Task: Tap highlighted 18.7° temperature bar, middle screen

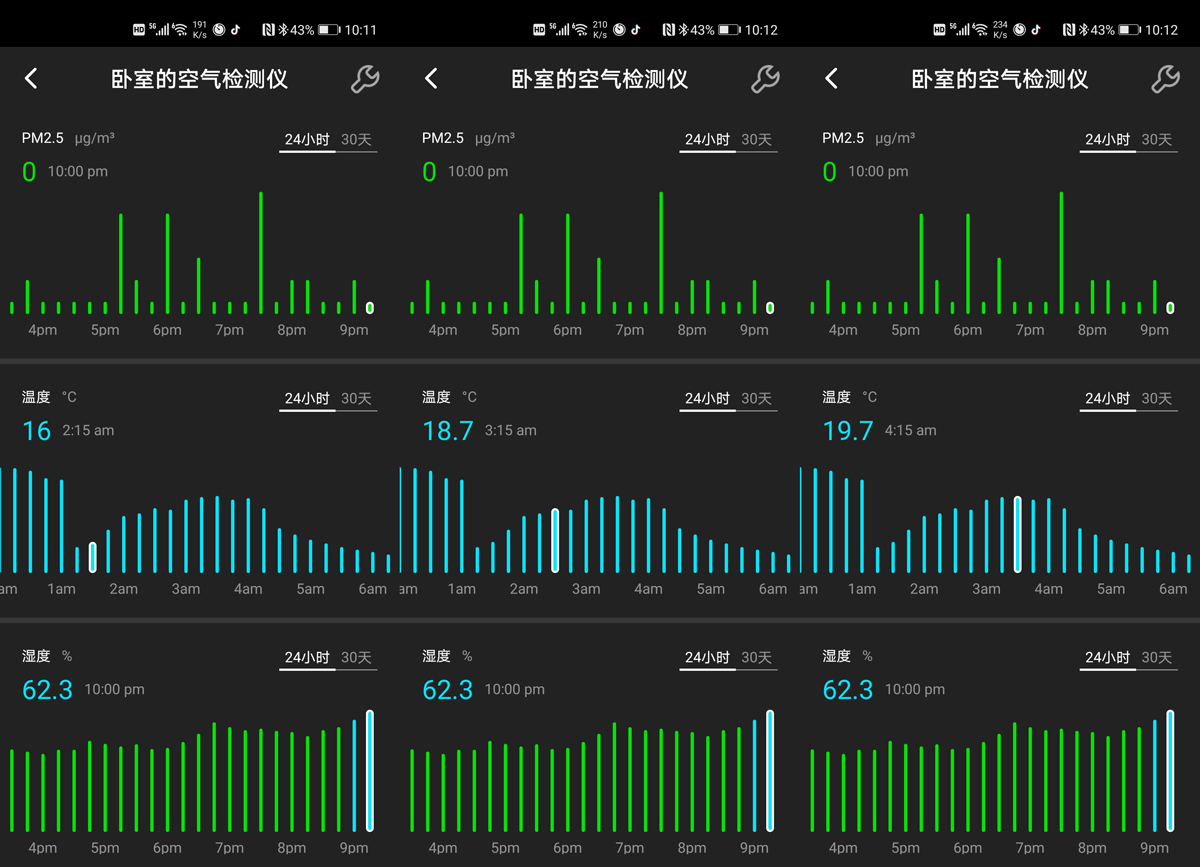Action: [555, 540]
